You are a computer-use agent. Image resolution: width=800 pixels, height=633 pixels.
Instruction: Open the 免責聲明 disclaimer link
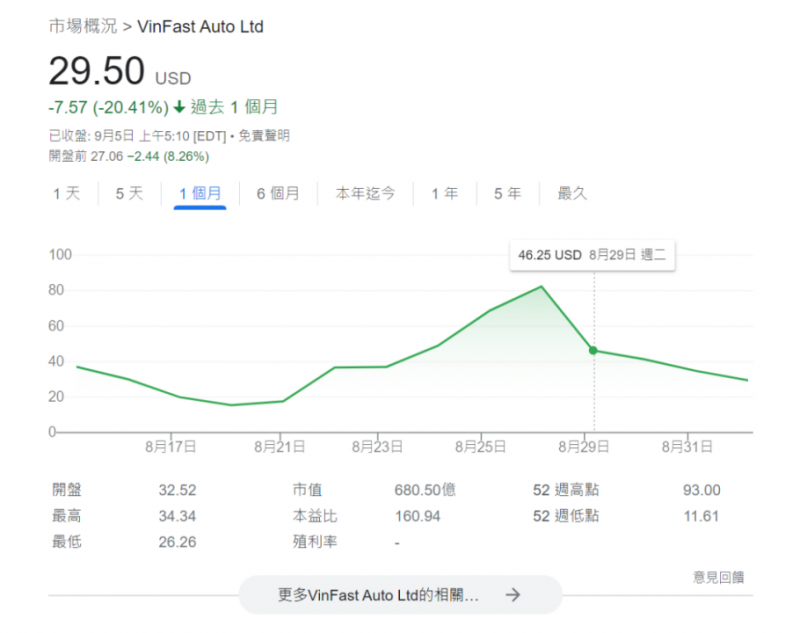264,136
